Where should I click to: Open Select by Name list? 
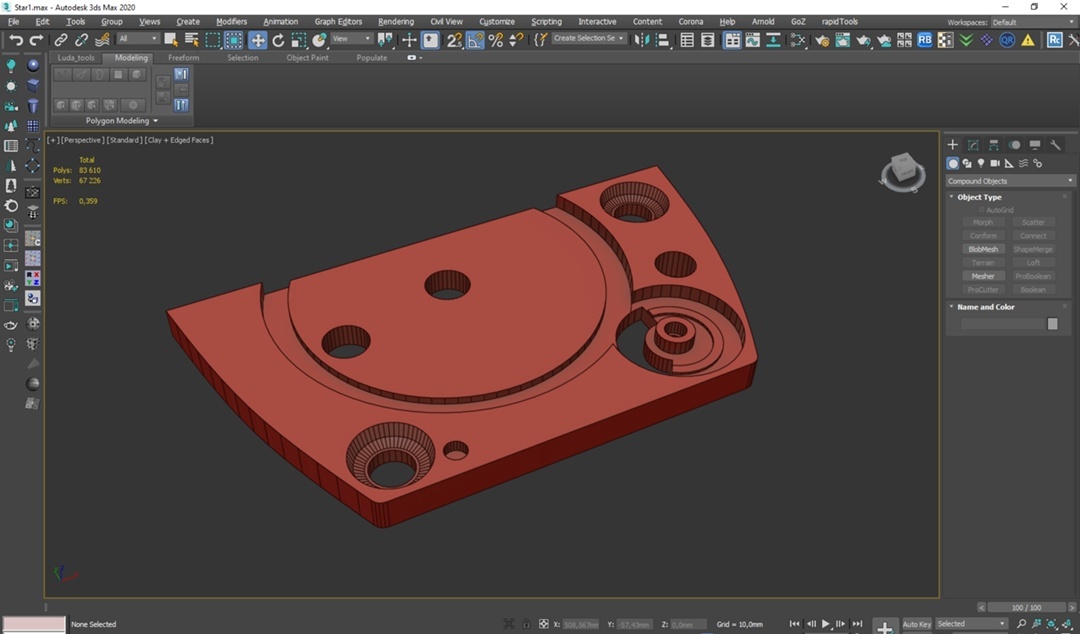191,40
